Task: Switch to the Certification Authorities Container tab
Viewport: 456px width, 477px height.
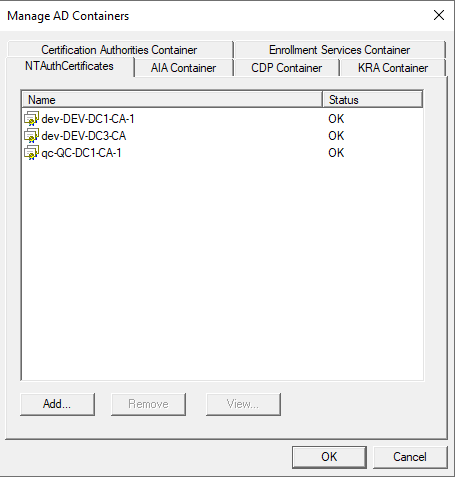Action: coord(119,50)
